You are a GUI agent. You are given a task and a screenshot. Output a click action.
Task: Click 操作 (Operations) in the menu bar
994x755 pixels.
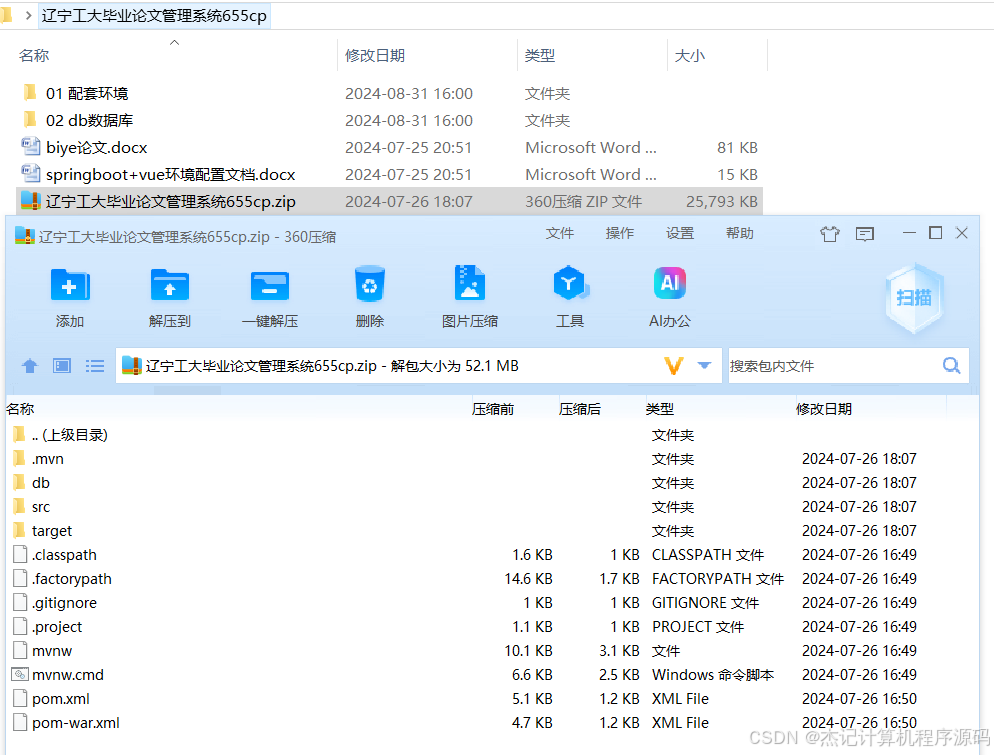[619, 232]
